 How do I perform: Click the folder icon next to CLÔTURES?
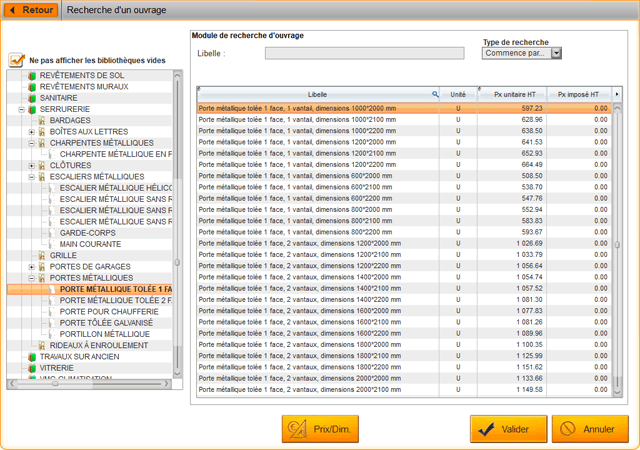tap(42, 166)
